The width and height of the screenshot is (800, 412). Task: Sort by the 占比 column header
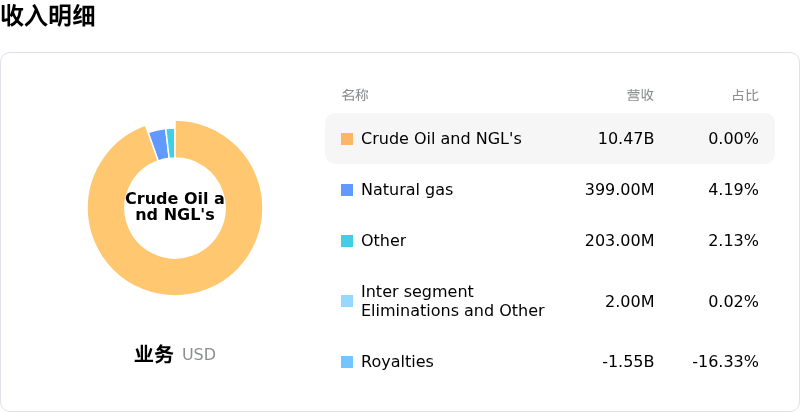[x=745, y=95]
